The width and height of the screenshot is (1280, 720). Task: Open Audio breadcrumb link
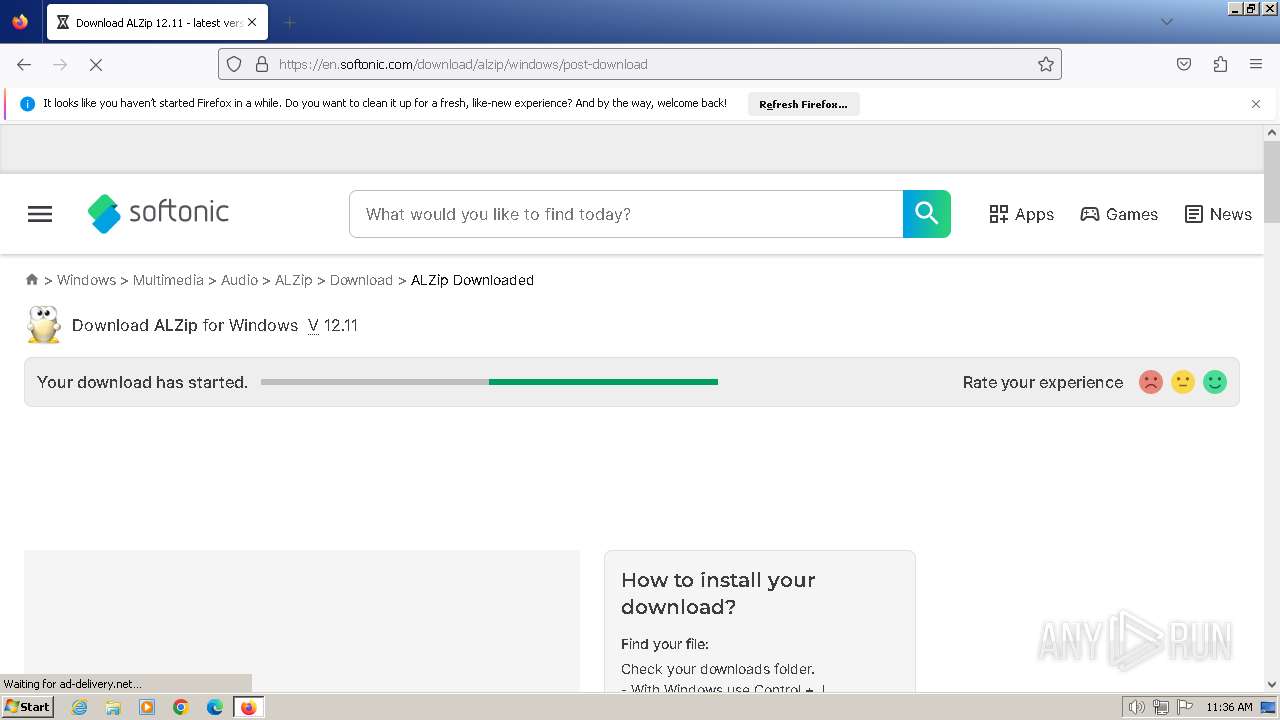tap(239, 280)
